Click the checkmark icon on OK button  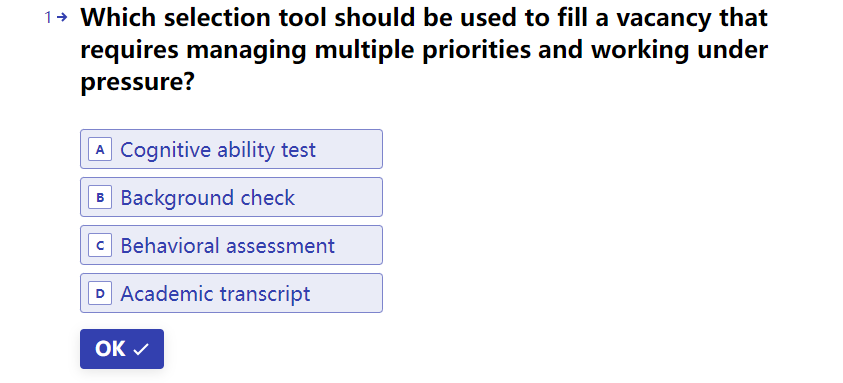(x=141, y=350)
